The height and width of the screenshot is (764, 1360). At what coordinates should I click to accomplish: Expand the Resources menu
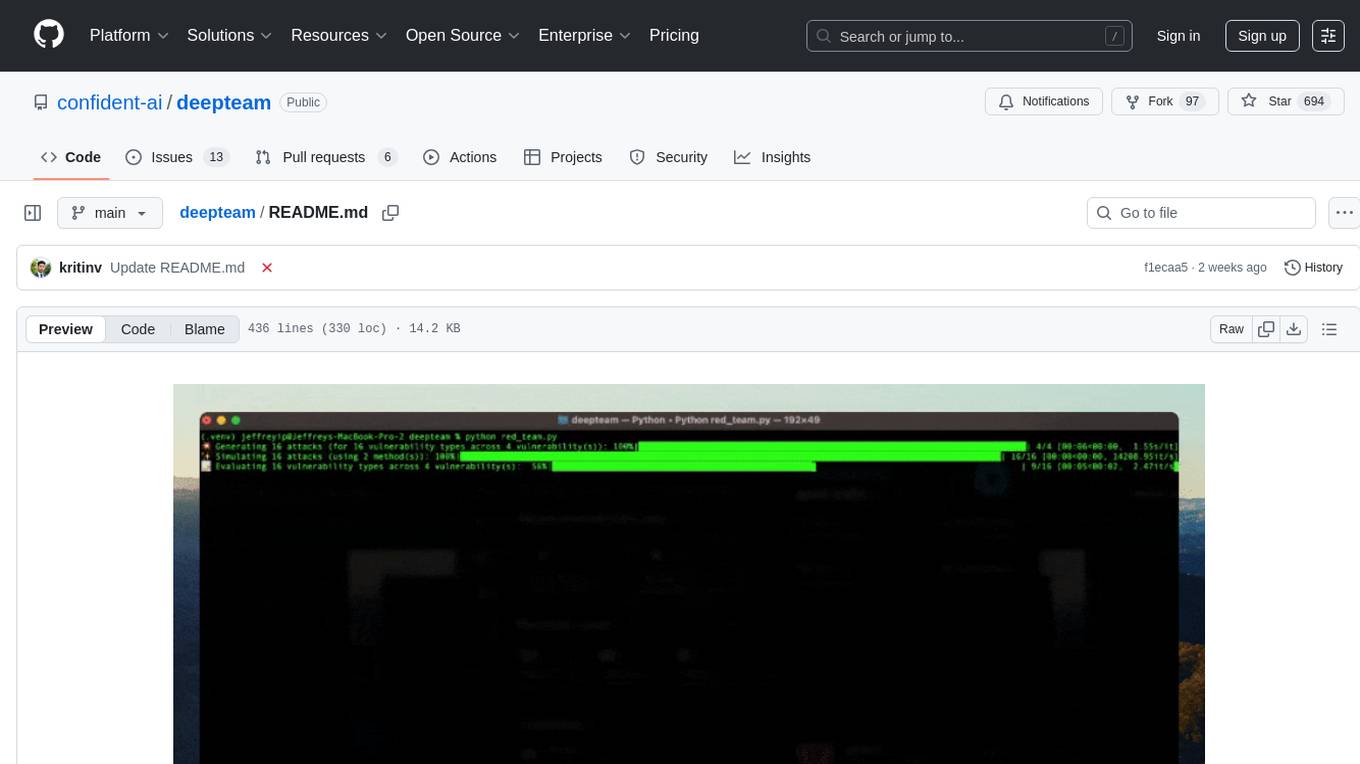click(339, 35)
